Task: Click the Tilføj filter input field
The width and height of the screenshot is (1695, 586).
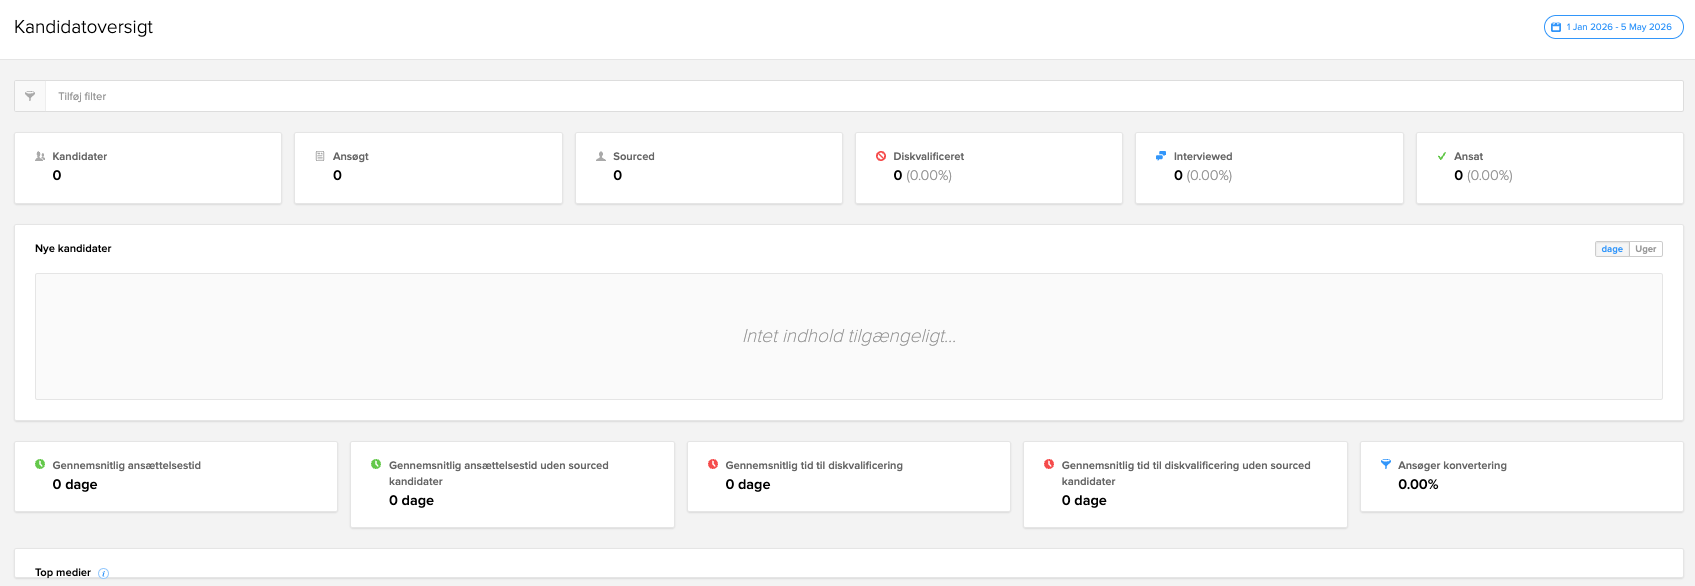Action: pos(864,96)
